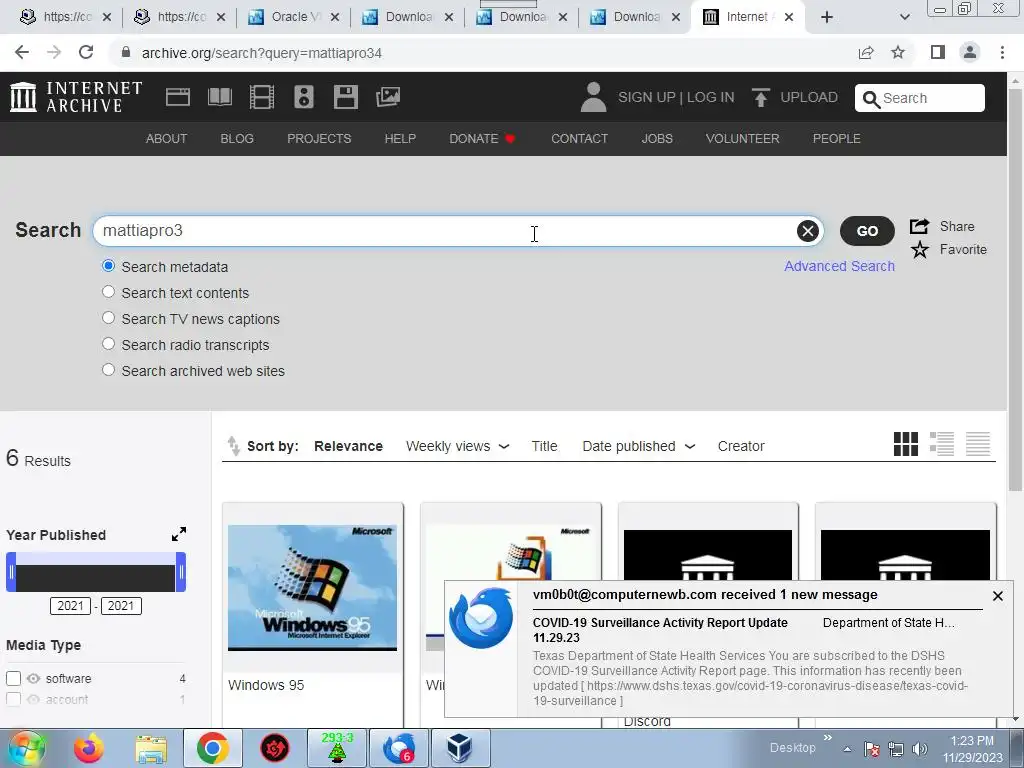Select Search text contents option
This screenshot has height=768, width=1024.
108,292
